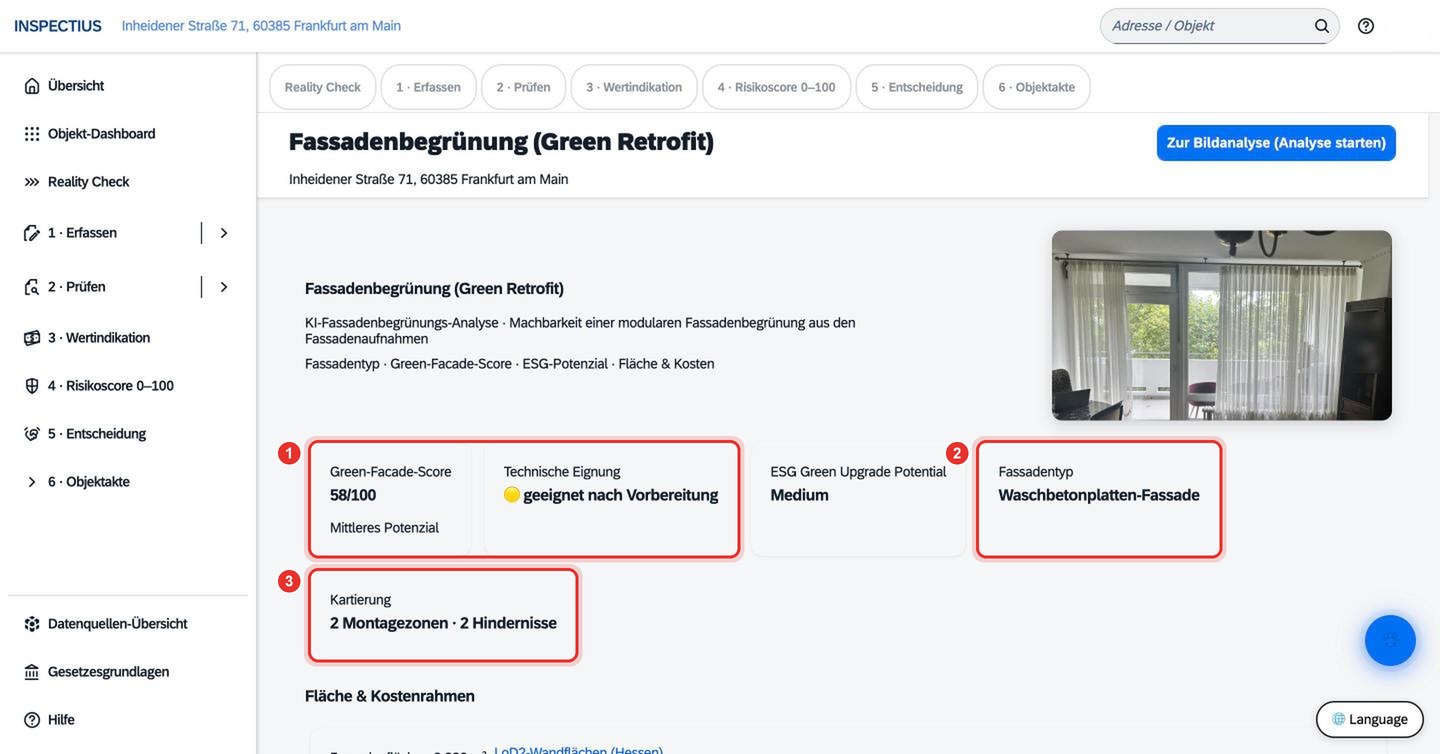The width and height of the screenshot is (1440, 754).
Task: Click the Reality Check arrows icon in sidebar
Action: pyautogui.click(x=32, y=182)
